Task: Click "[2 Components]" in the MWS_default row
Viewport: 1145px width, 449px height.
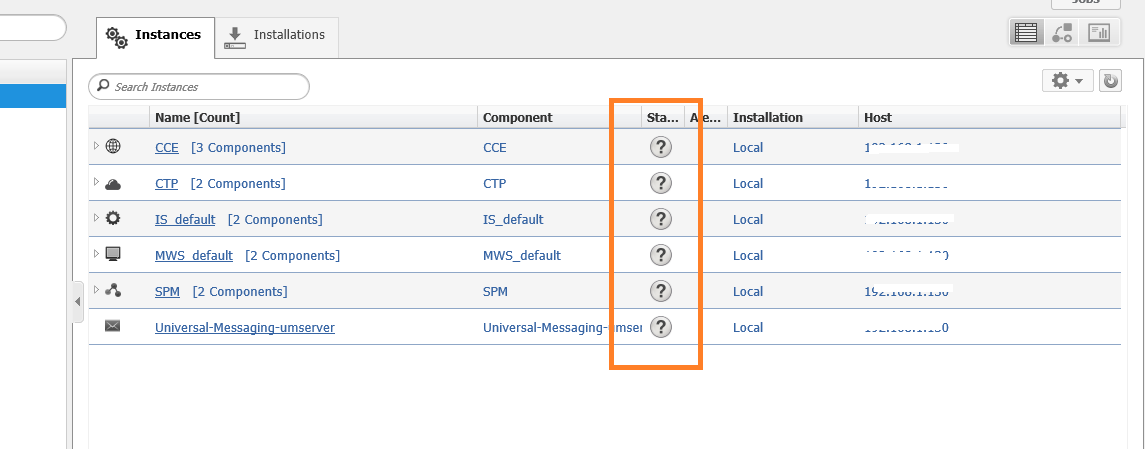Action: tap(292, 256)
